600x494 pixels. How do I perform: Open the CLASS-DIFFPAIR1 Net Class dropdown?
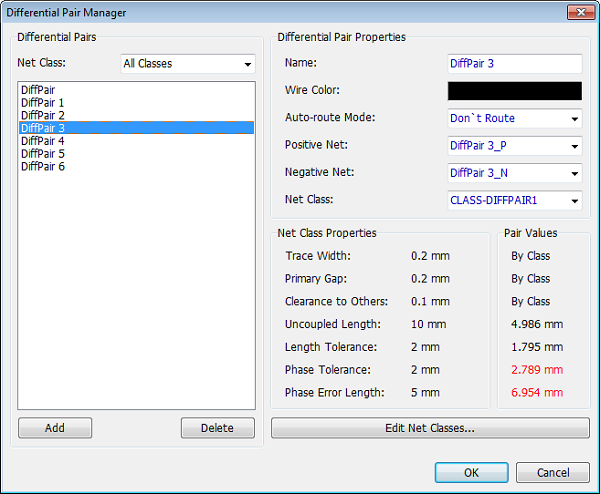point(515,200)
